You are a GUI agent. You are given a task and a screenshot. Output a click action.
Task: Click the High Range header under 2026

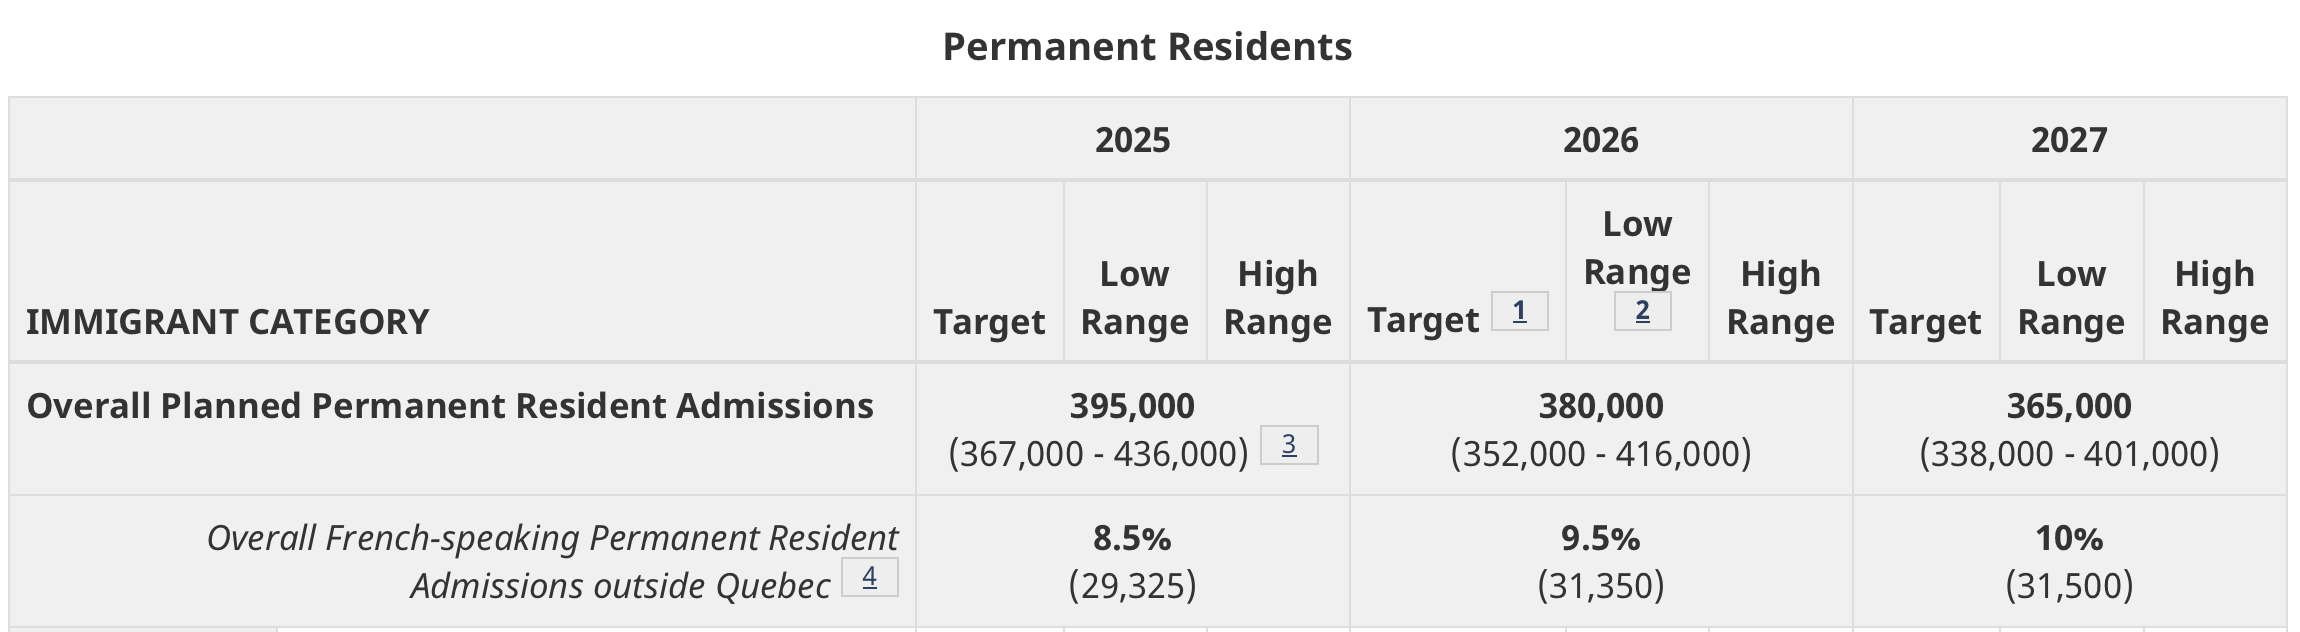click(1780, 298)
